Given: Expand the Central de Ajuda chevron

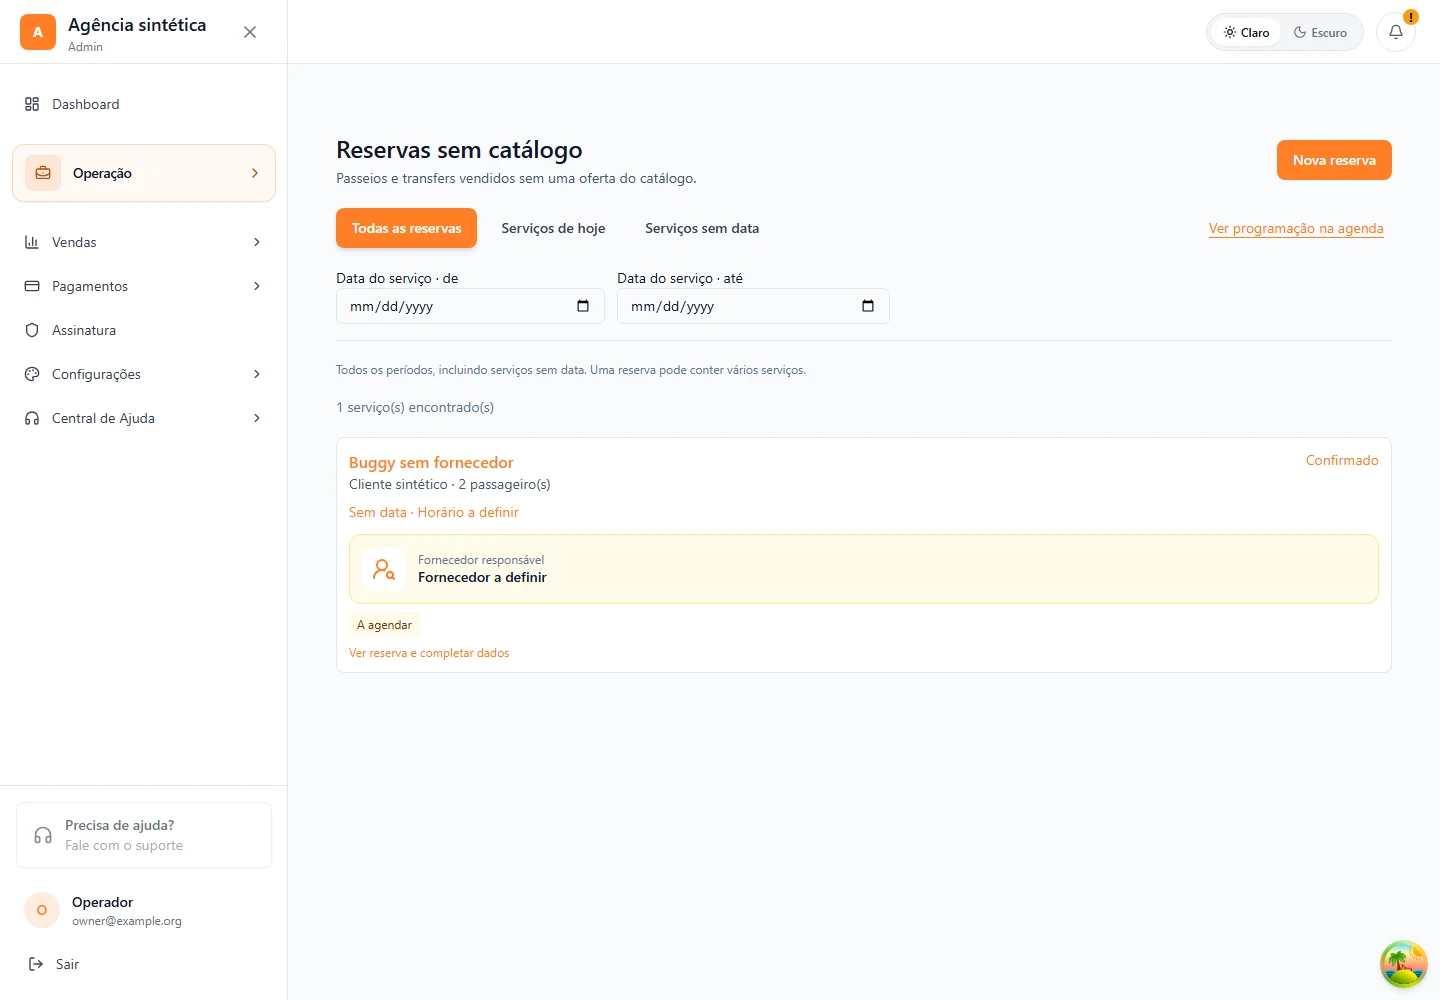Looking at the screenshot, I should [257, 418].
